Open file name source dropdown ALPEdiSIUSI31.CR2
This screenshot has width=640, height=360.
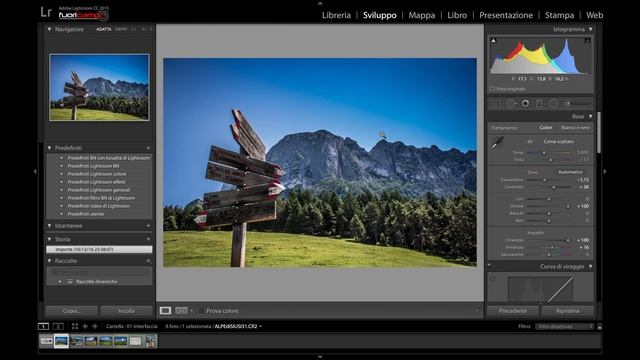(x=238, y=326)
